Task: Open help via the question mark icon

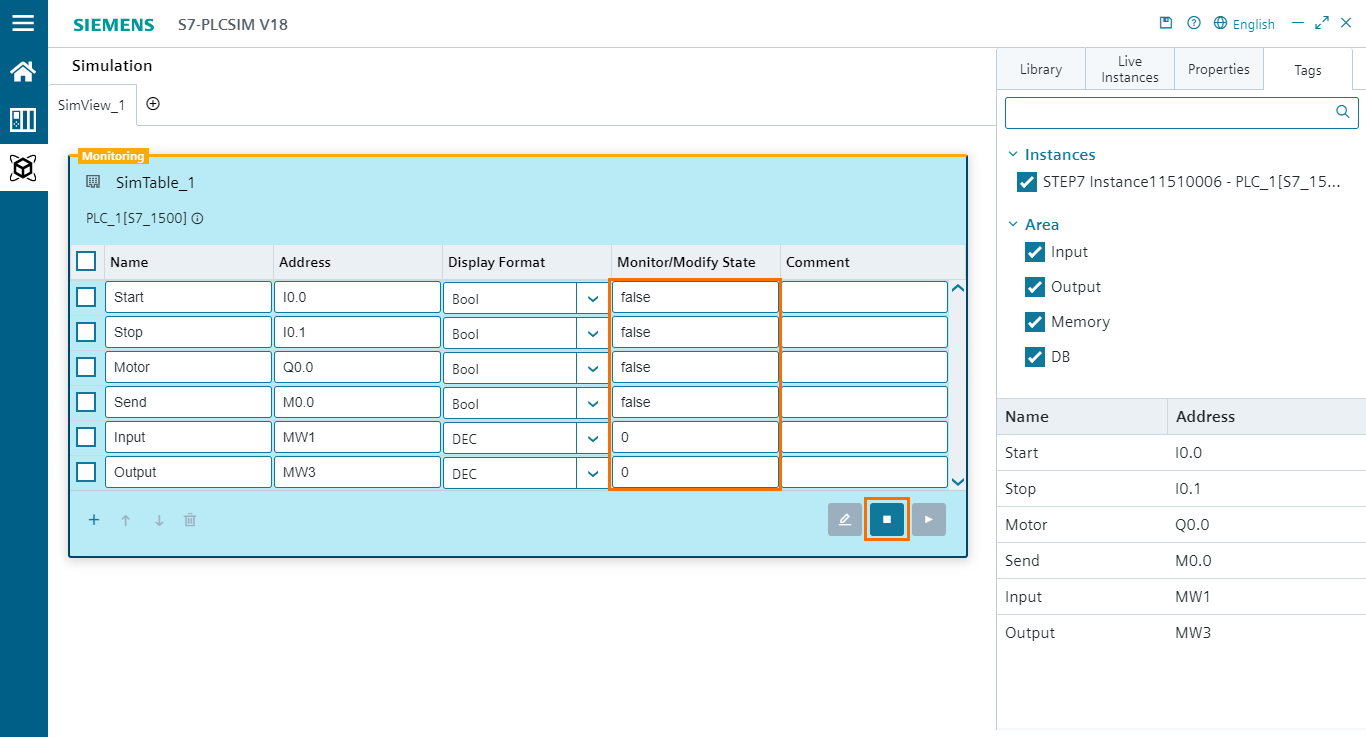Action: coord(1193,22)
